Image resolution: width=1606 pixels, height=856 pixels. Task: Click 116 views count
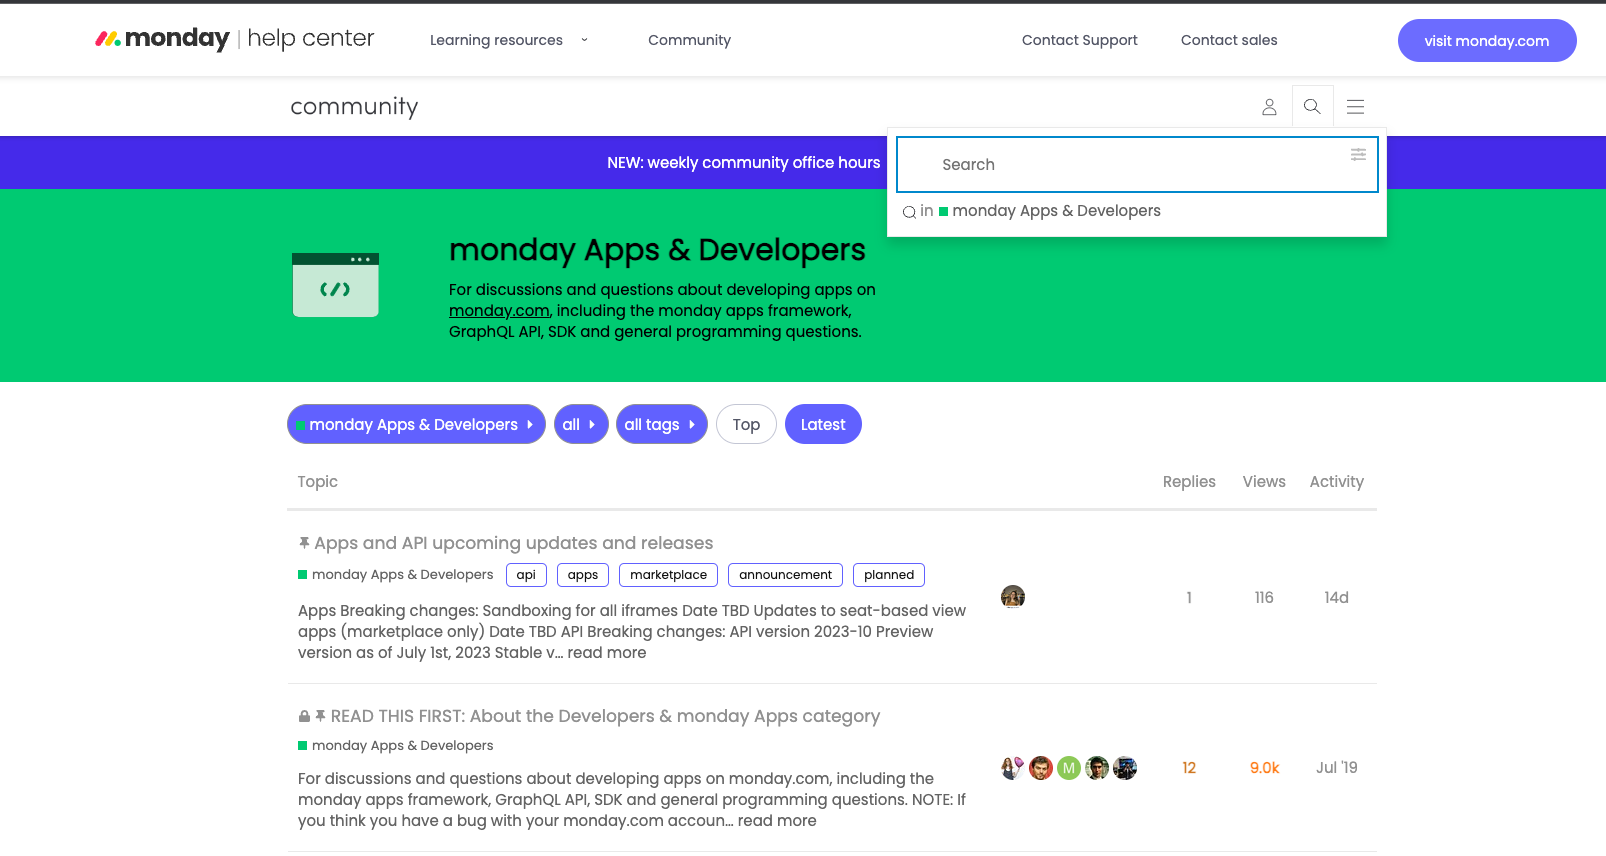pos(1264,598)
